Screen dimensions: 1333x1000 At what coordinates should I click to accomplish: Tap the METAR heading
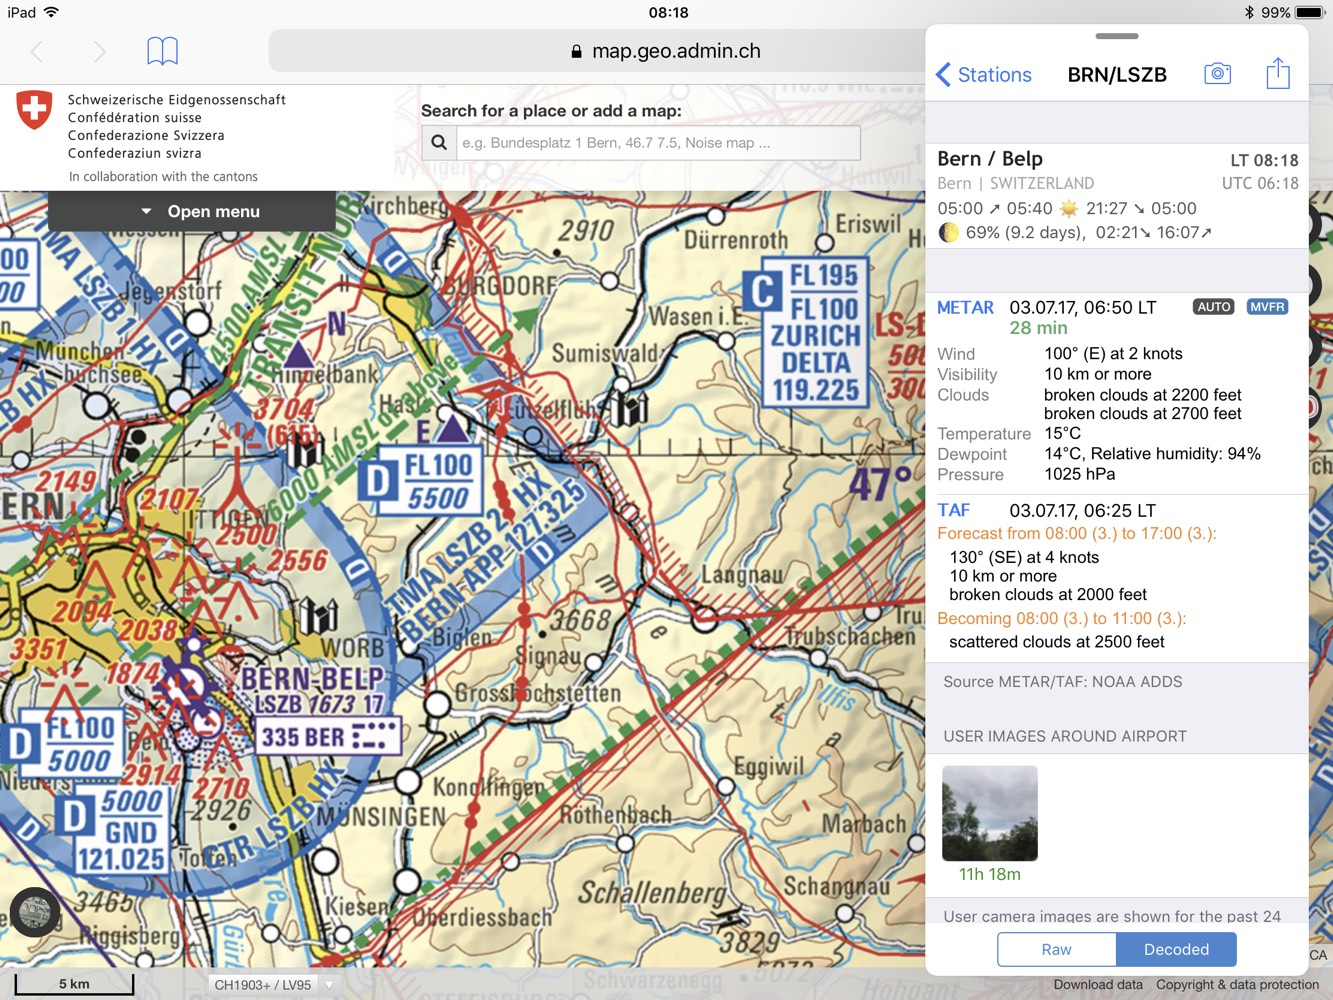pyautogui.click(x=965, y=308)
